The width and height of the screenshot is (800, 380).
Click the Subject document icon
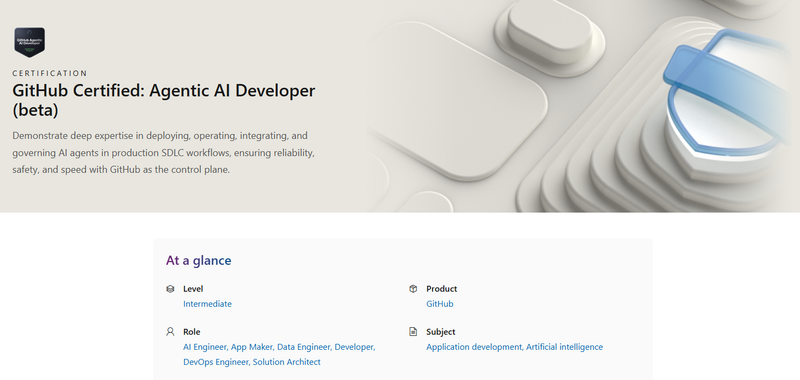click(x=413, y=332)
